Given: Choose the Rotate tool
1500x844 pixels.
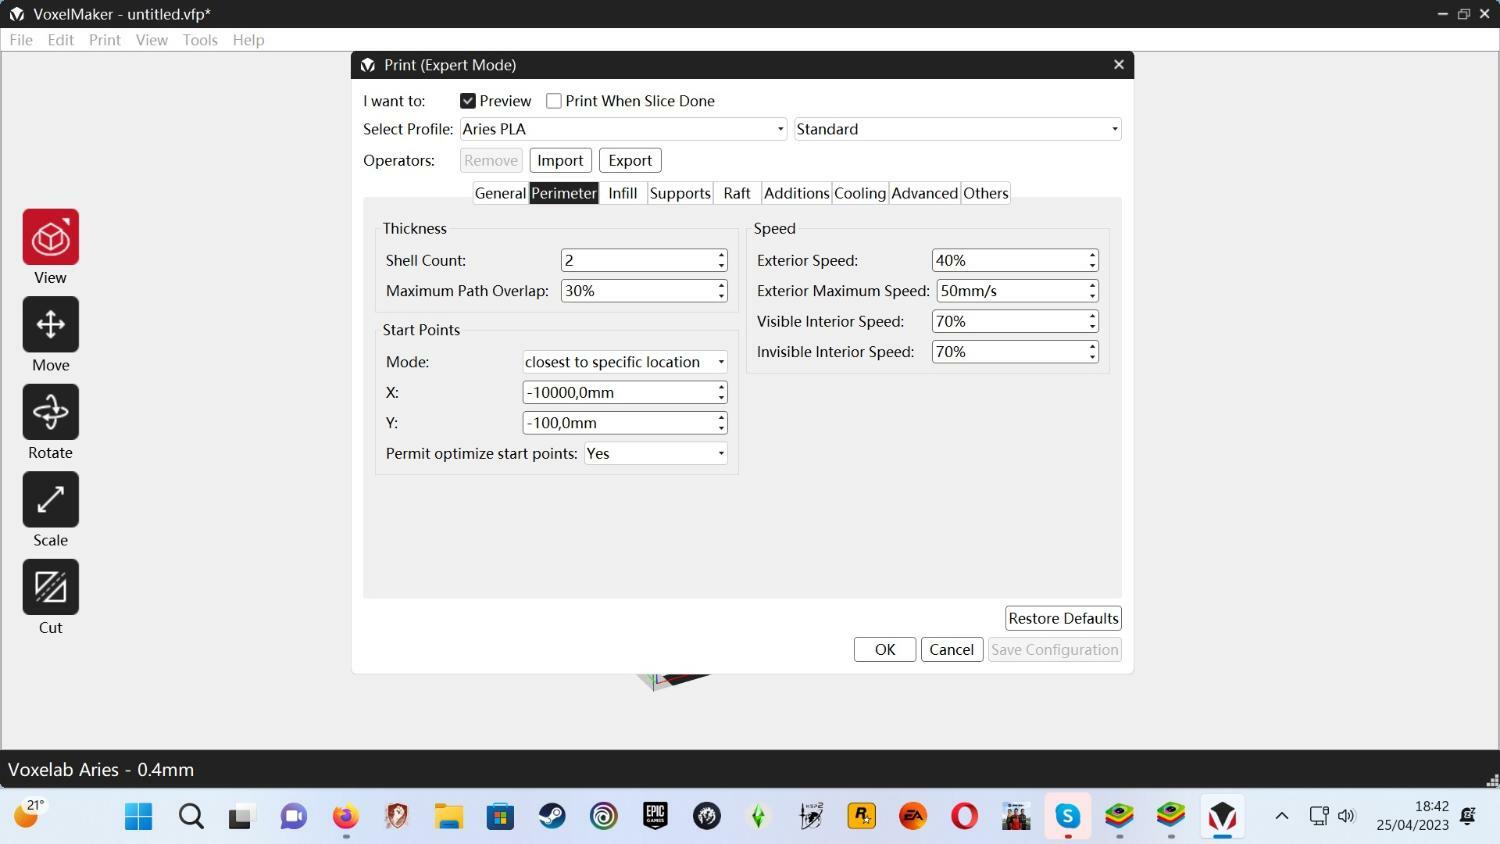Looking at the screenshot, I should 50,412.
